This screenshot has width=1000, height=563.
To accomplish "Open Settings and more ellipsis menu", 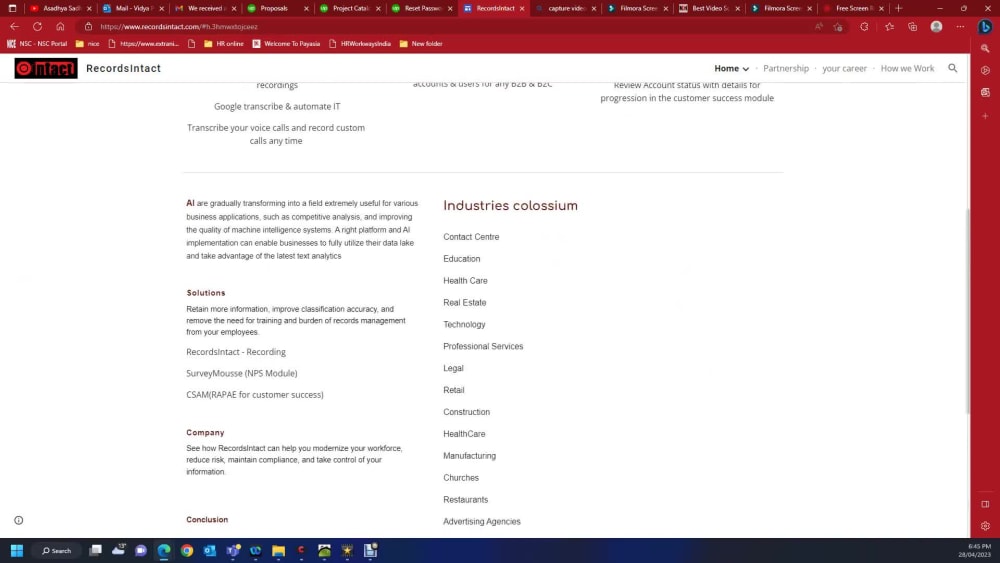I will 960,27.
